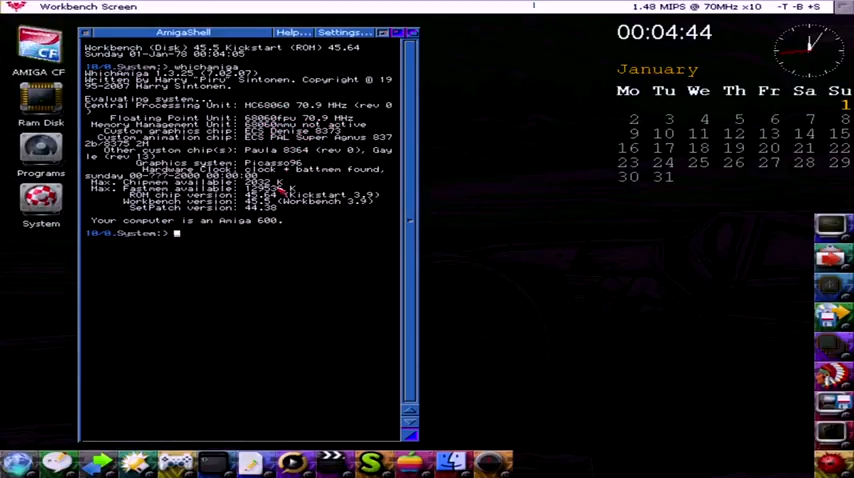The width and height of the screenshot is (854, 478).
Task: Select day 15 in January calendar
Action: [840, 133]
